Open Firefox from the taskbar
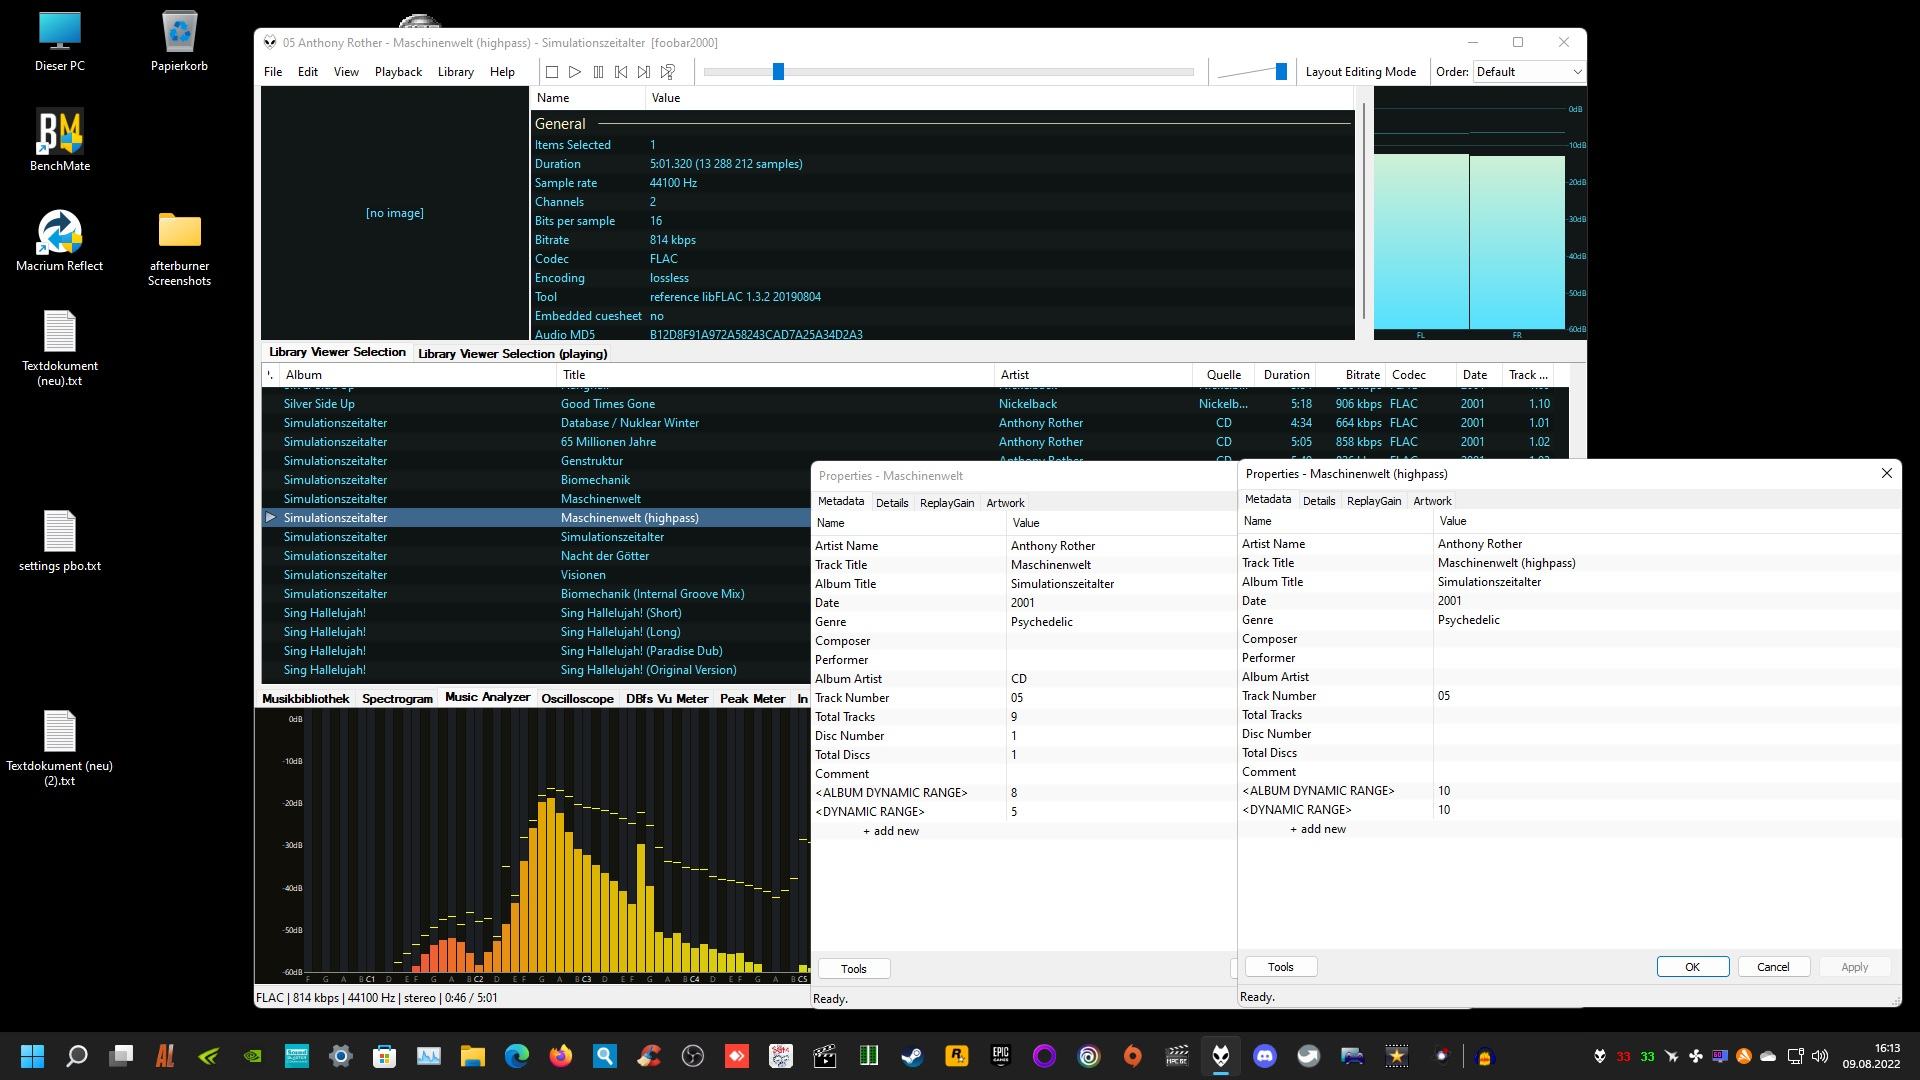1920x1080 pixels. click(560, 1056)
